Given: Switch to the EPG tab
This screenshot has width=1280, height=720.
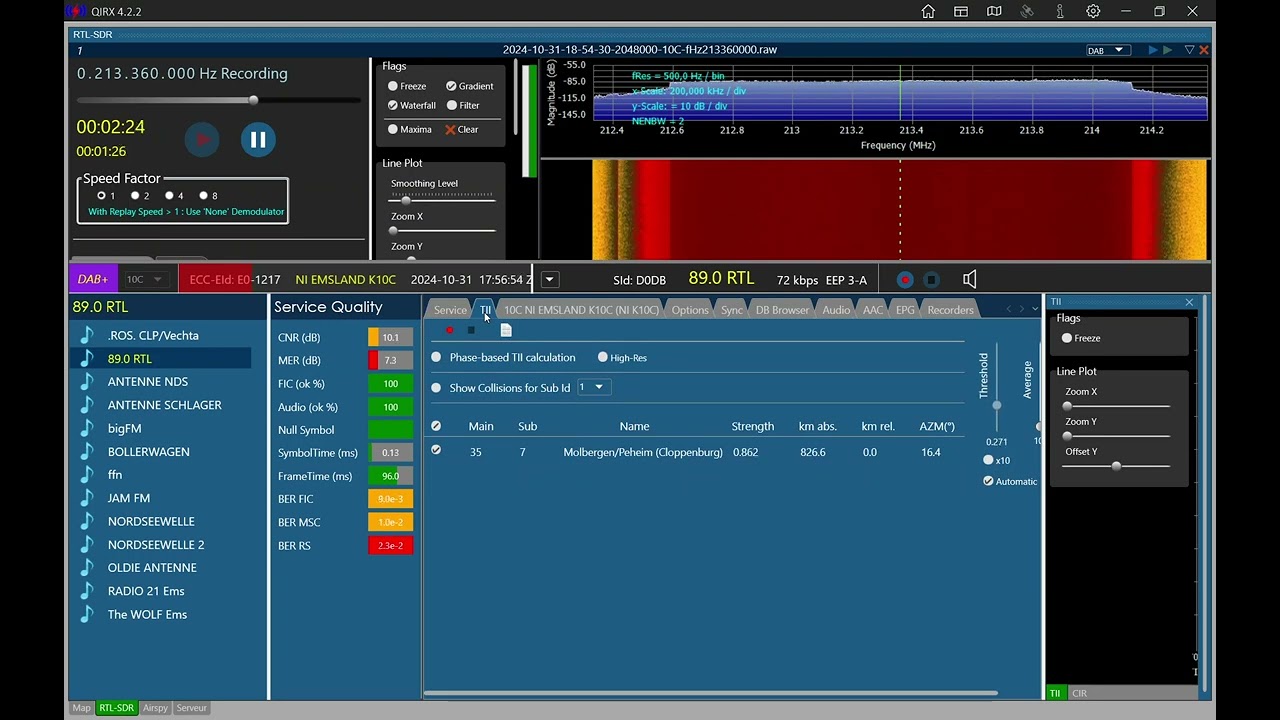Looking at the screenshot, I should coord(905,310).
